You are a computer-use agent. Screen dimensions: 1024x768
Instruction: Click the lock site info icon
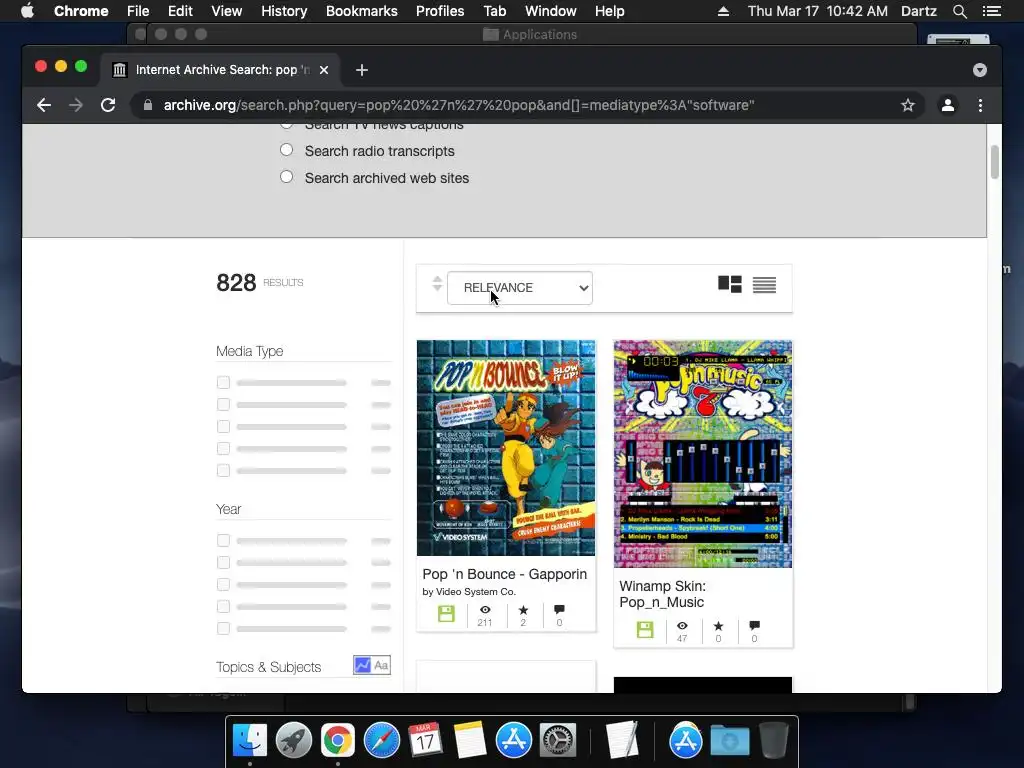(148, 105)
